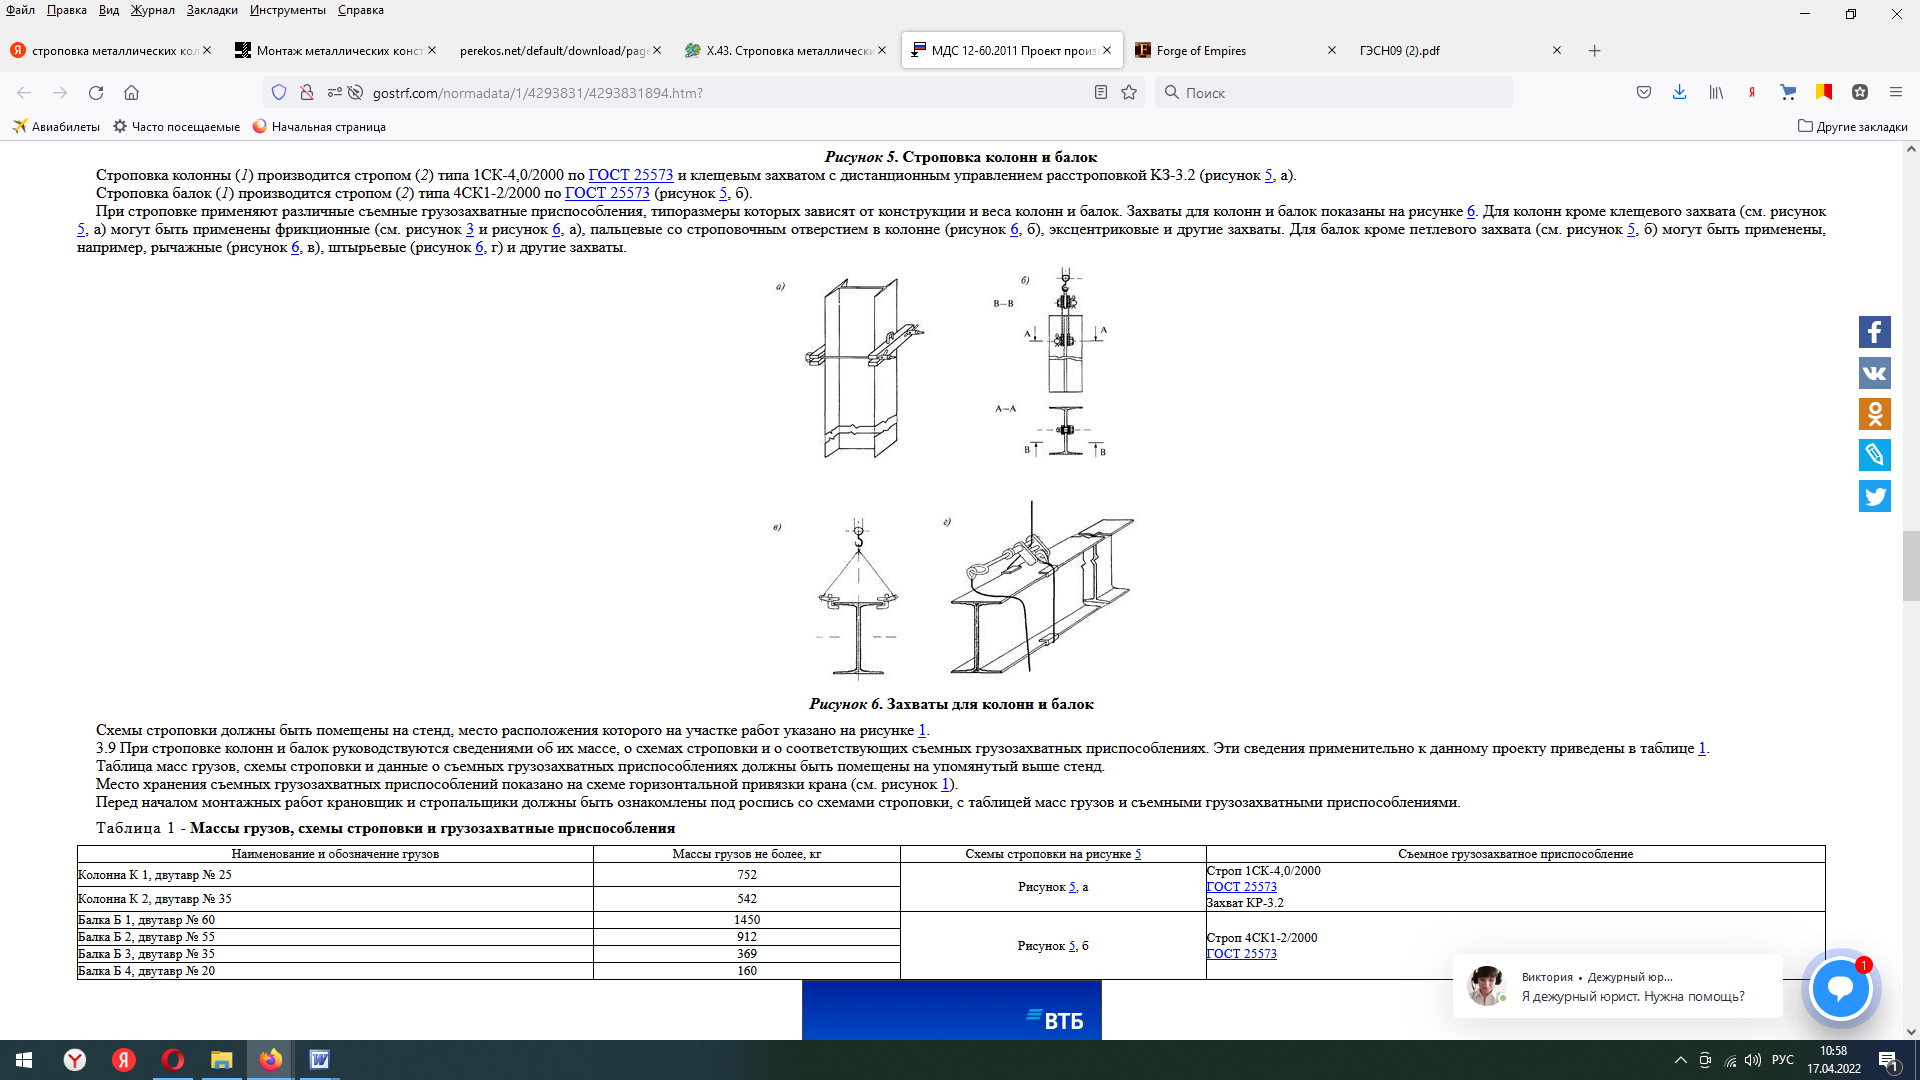
Task: Open ГОСТ 25573 link under Строп 1СК-4,0/2000
Action: 1241,887
